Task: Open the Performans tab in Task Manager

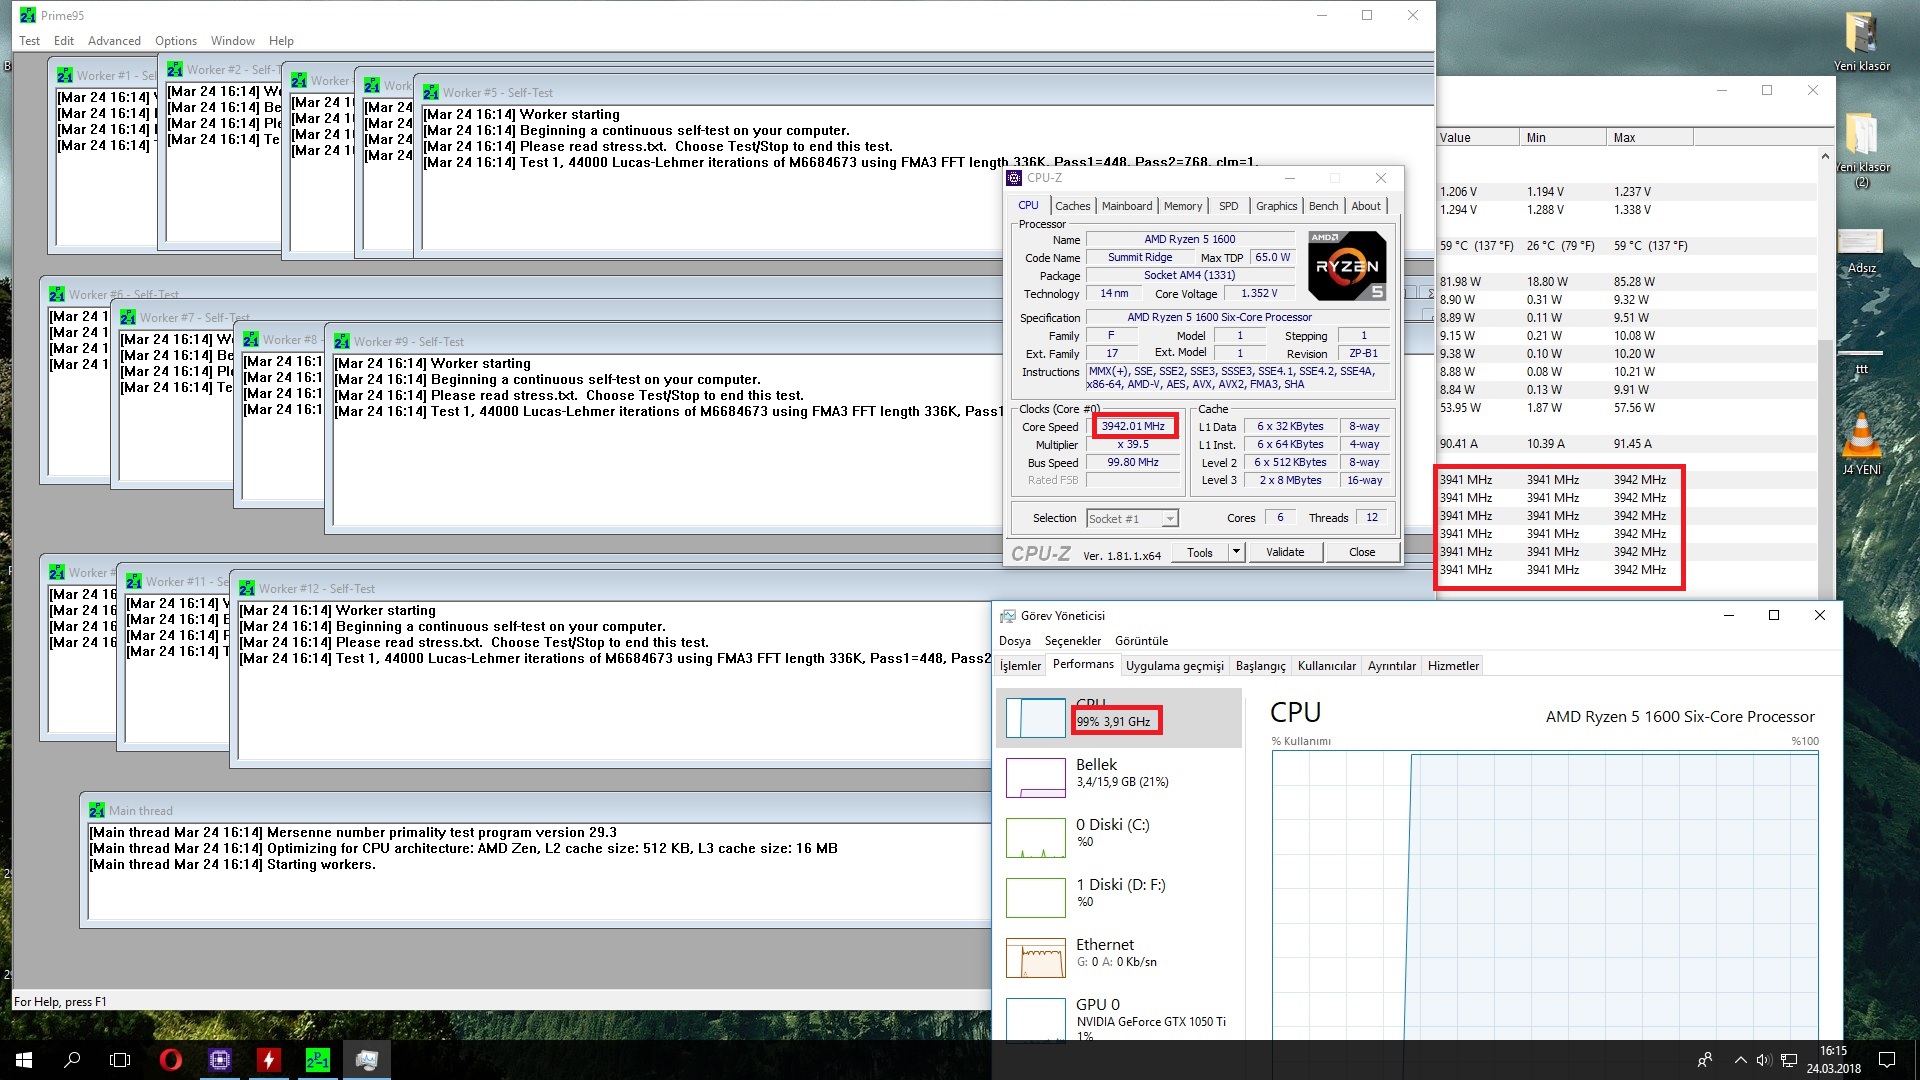Action: point(1081,666)
